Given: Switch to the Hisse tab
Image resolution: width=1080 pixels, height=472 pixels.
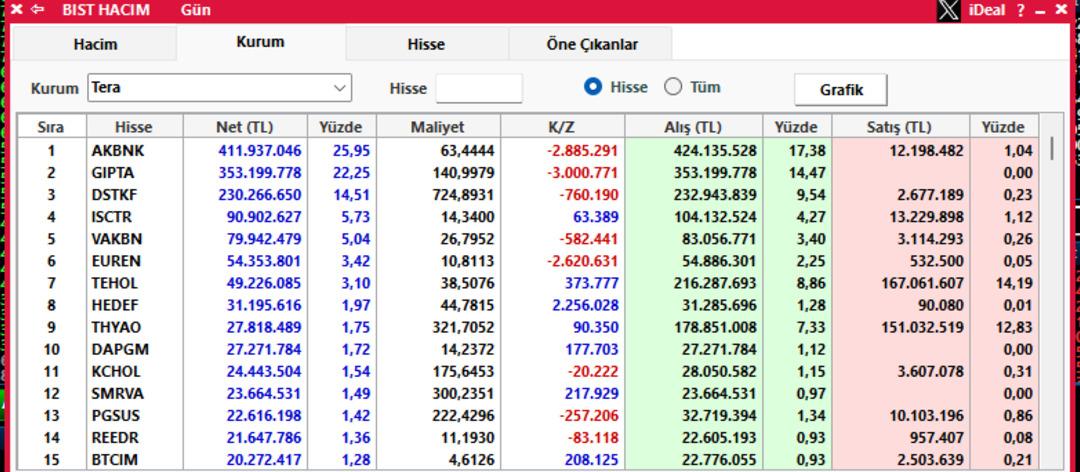Looking at the screenshot, I should click(x=426, y=45).
